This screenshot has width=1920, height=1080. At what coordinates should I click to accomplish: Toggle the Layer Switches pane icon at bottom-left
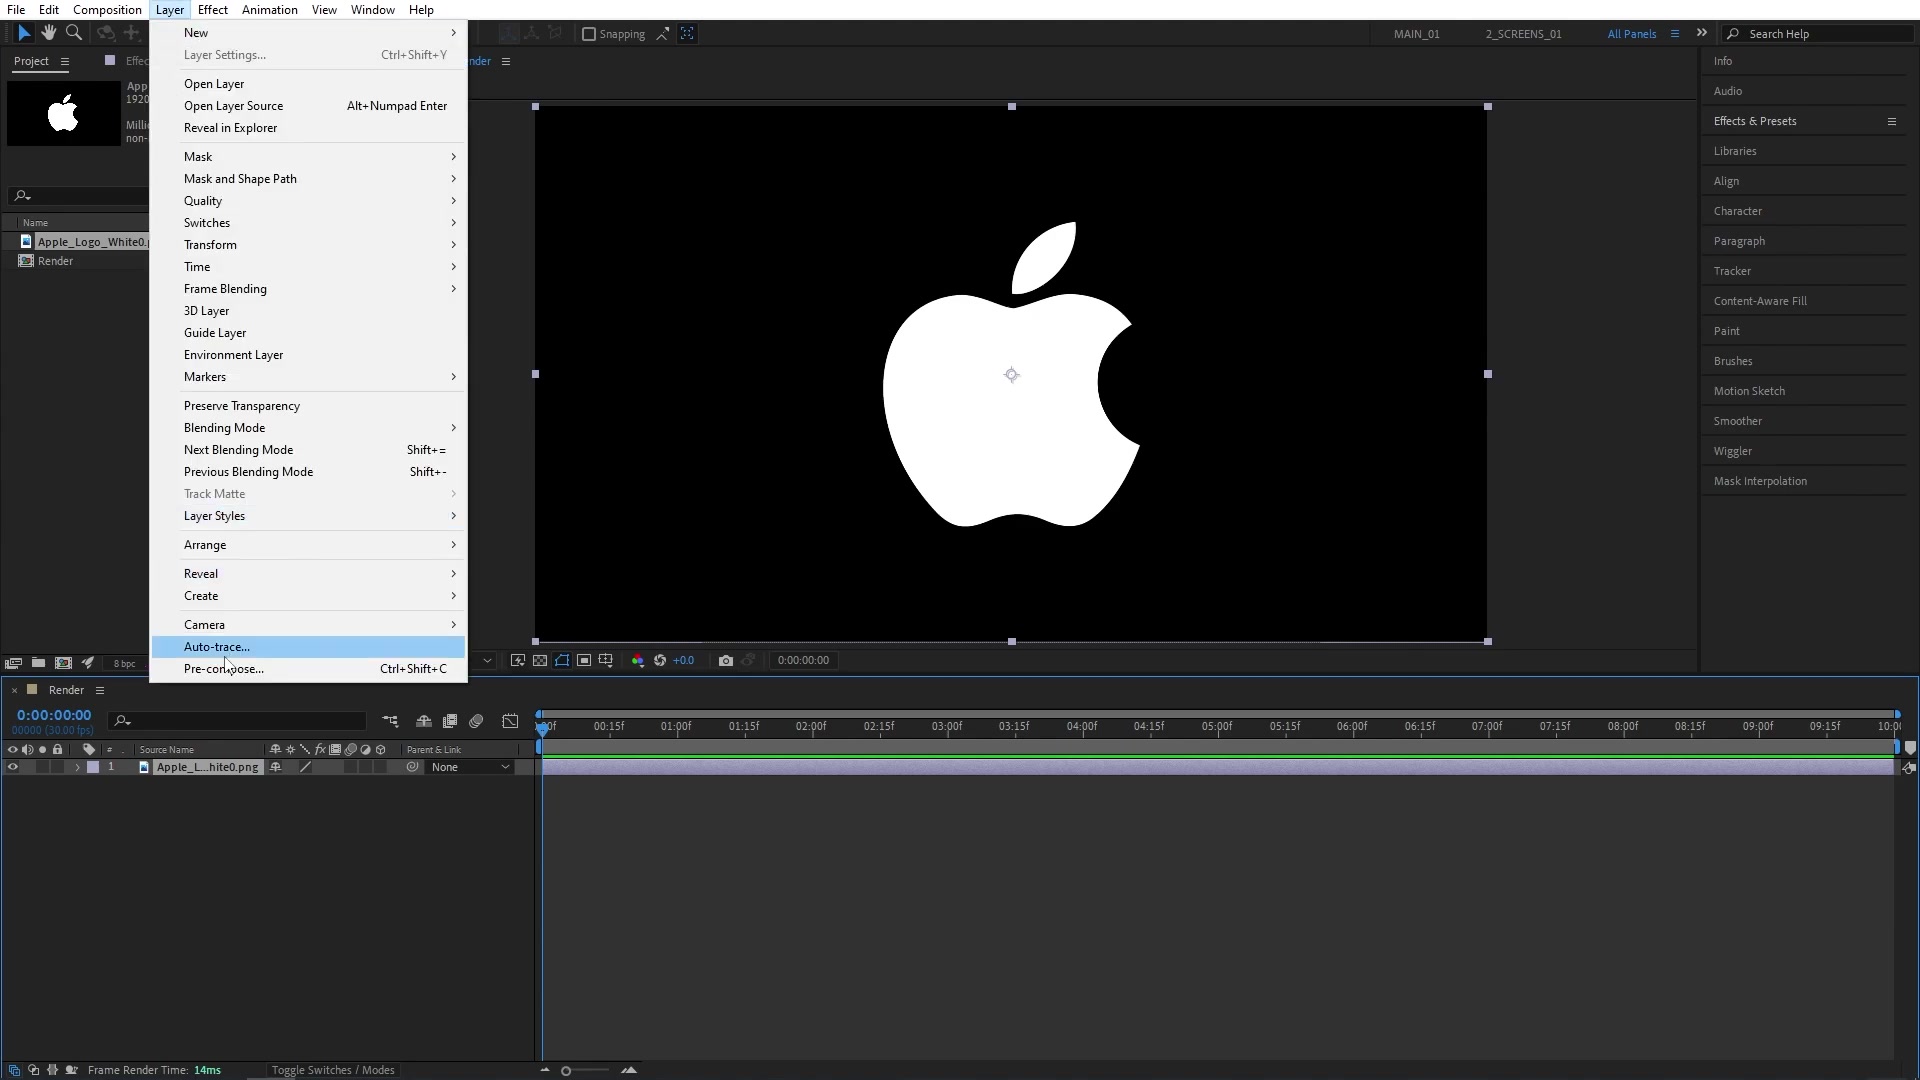14,1070
